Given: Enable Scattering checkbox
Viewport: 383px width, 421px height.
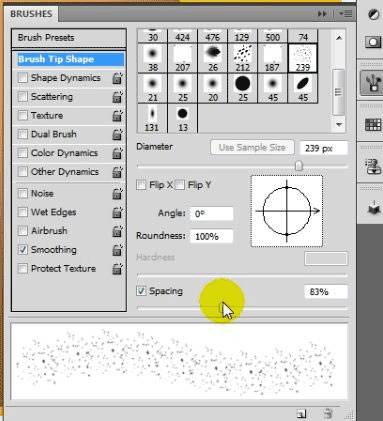Looking at the screenshot, I should pos(23,97).
